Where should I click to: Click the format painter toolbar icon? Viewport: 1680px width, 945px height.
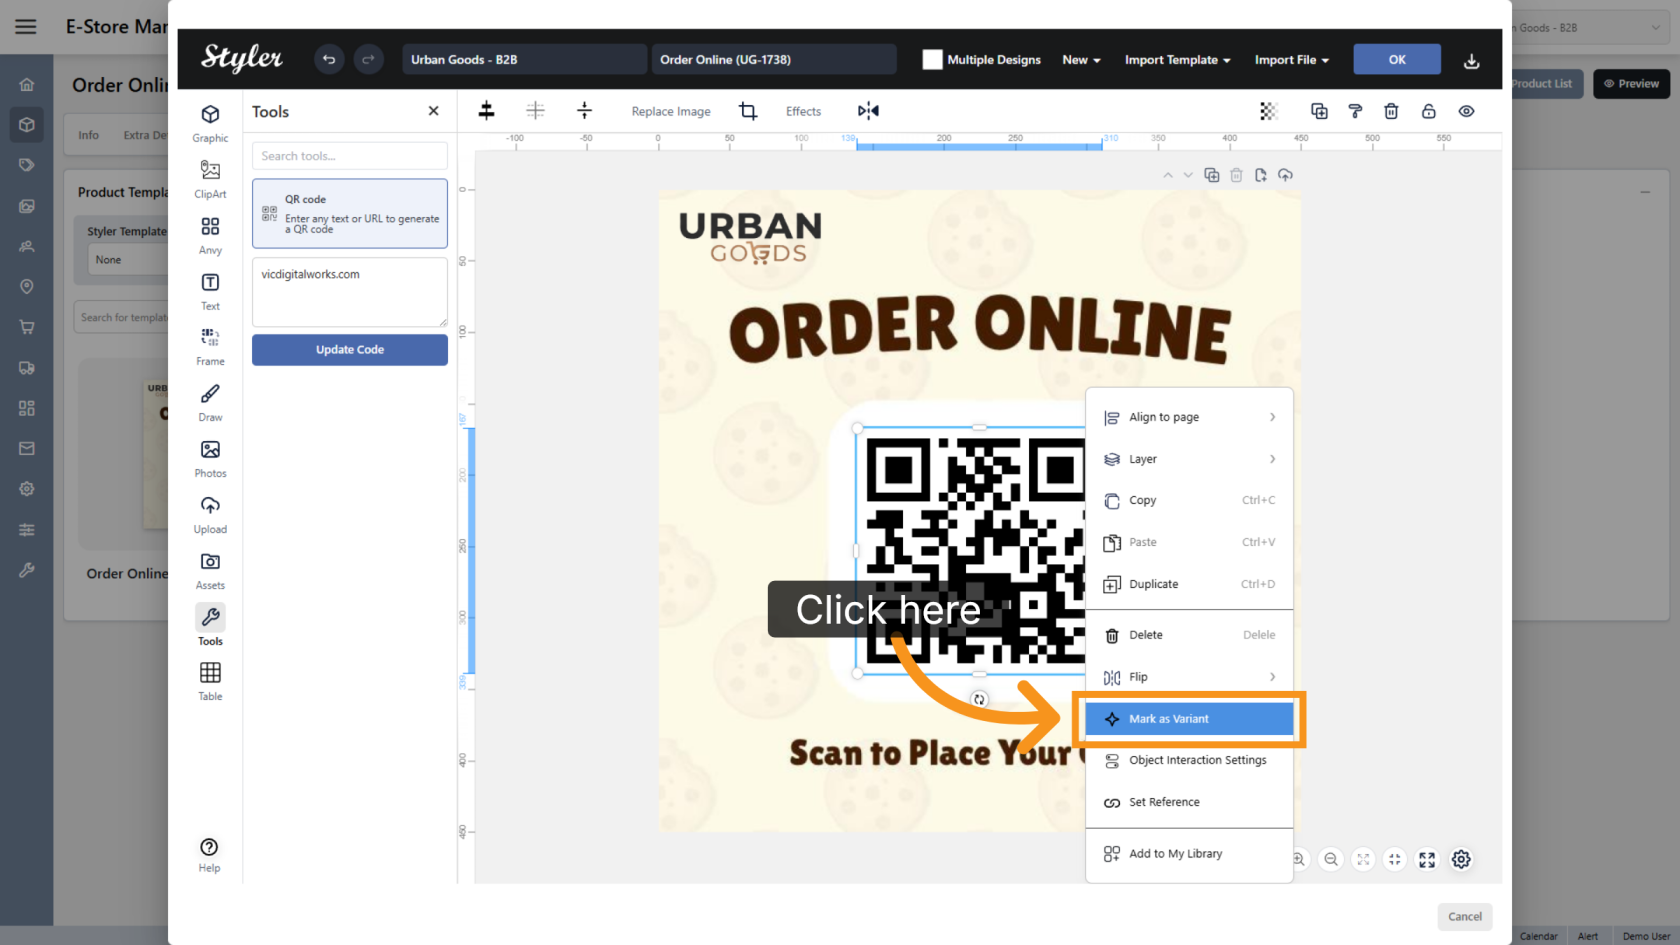pos(1355,111)
